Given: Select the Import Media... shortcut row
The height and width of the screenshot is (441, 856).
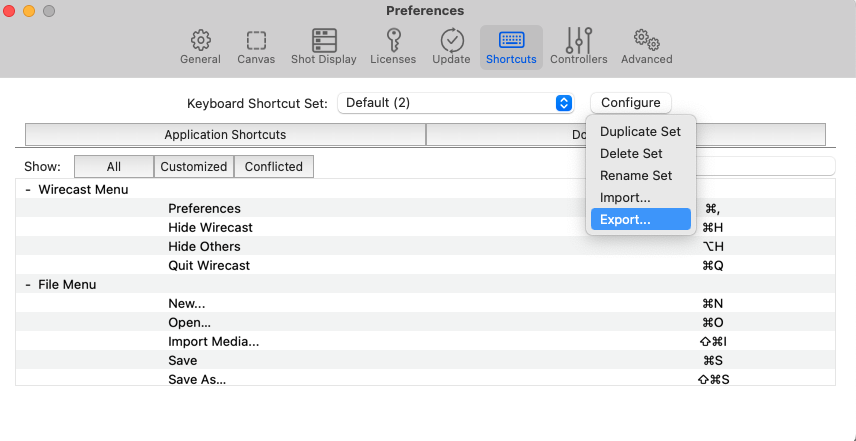Looking at the screenshot, I should click(425, 342).
